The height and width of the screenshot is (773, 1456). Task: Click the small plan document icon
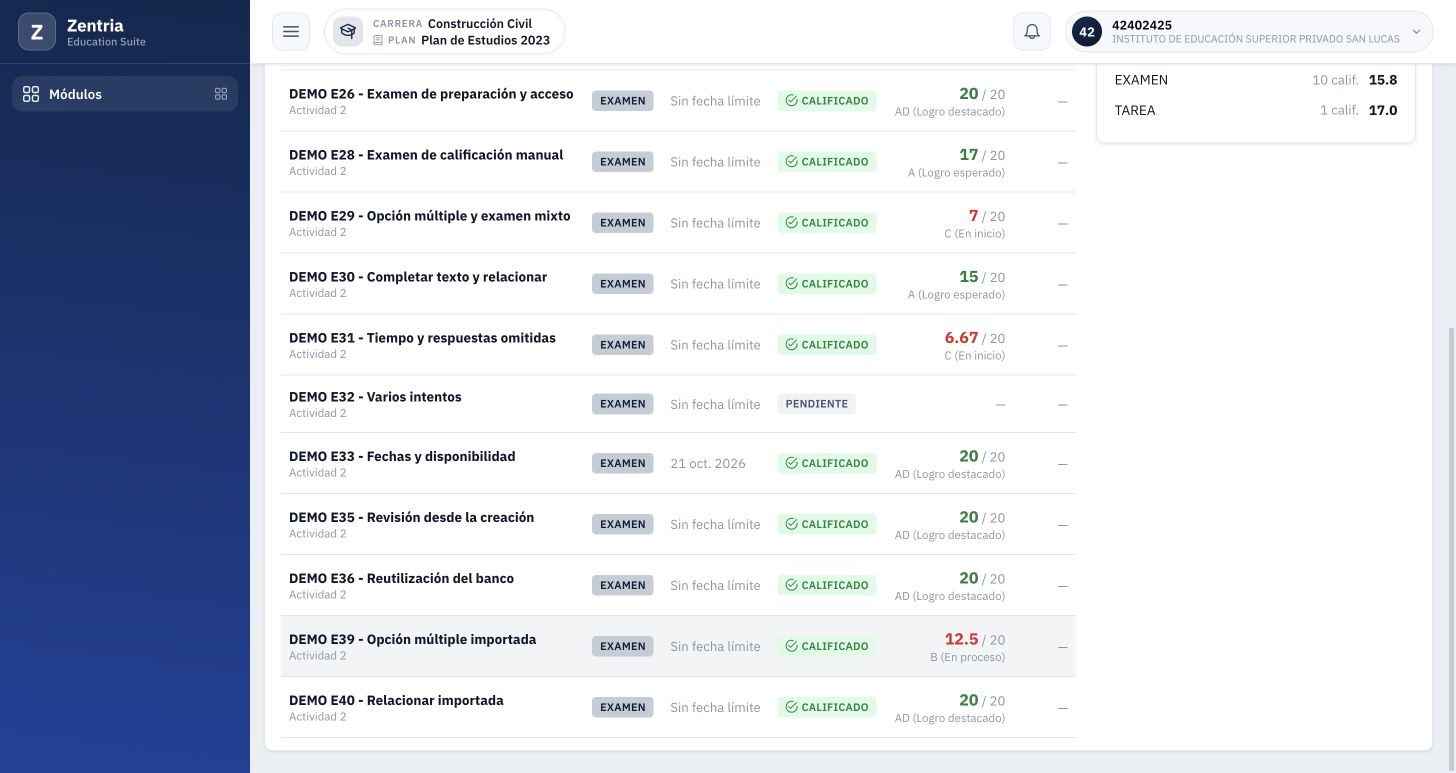378,41
